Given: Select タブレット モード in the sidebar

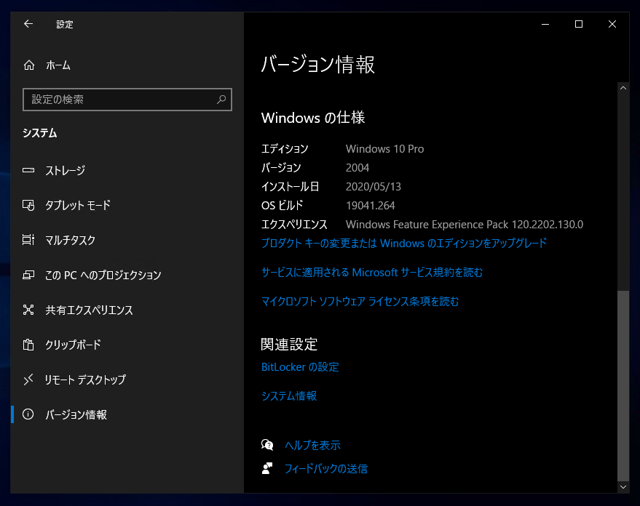Looking at the screenshot, I should coord(78,205).
